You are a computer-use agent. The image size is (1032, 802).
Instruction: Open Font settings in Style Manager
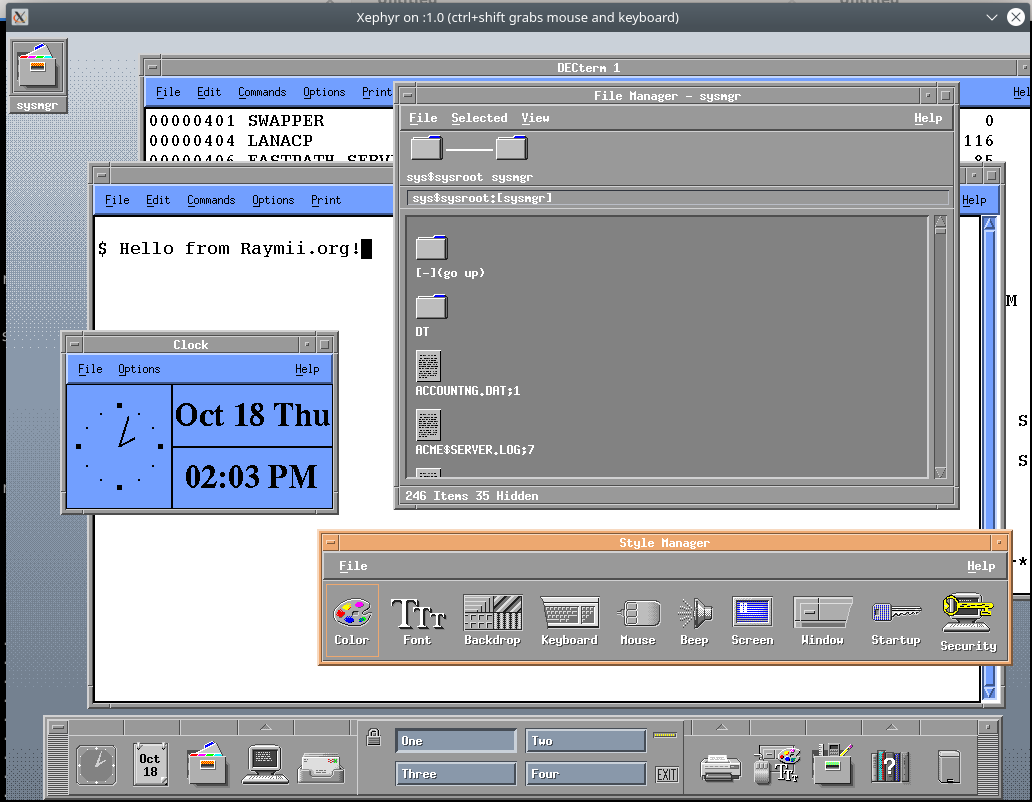418,615
